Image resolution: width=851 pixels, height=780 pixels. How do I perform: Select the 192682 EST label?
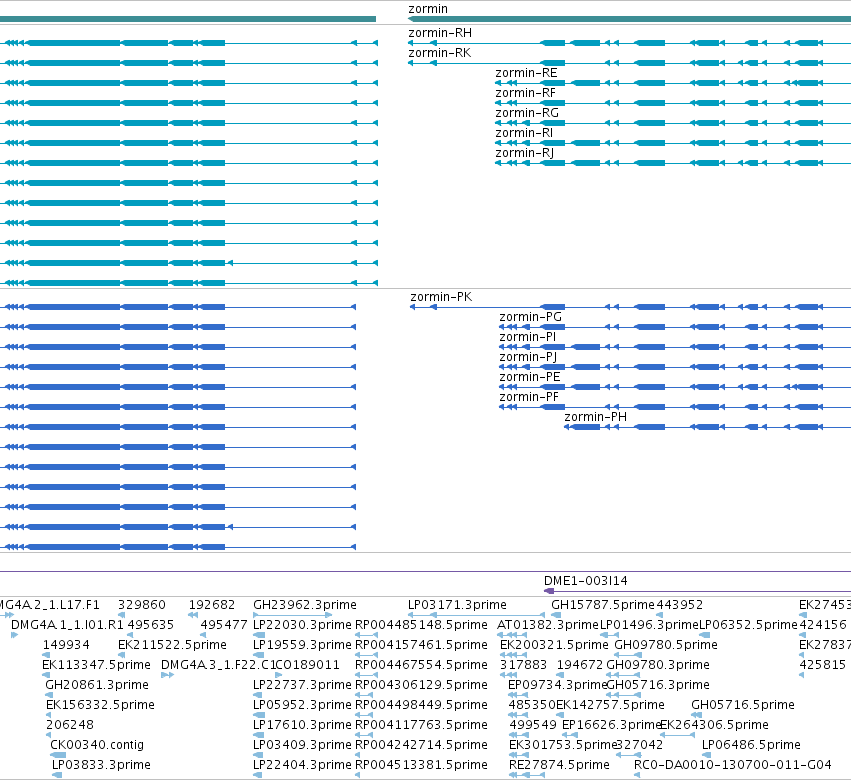pyautogui.click(x=212, y=605)
